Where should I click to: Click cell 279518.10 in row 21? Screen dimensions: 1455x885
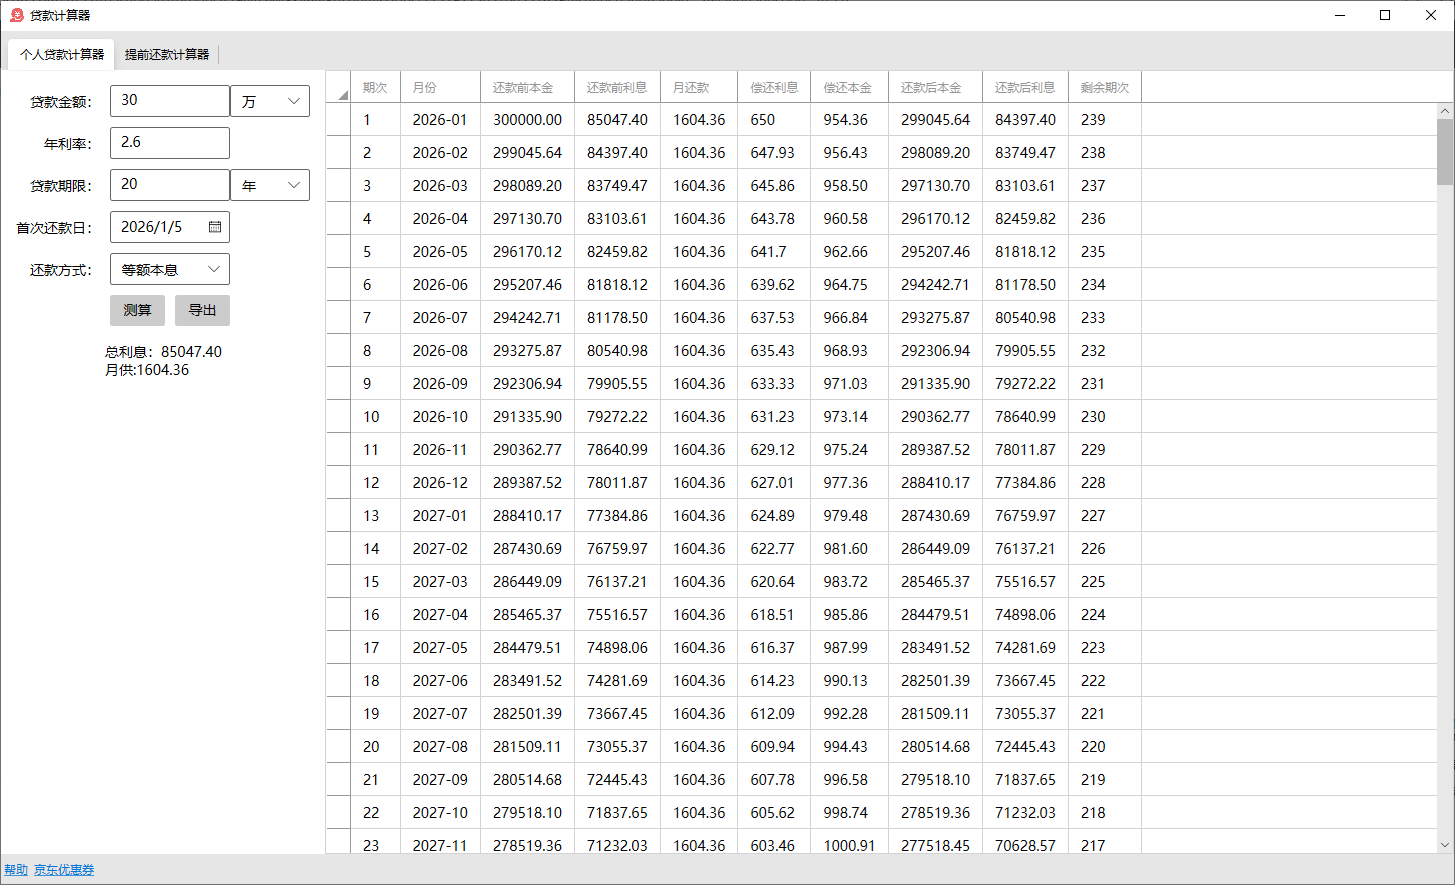click(935, 779)
